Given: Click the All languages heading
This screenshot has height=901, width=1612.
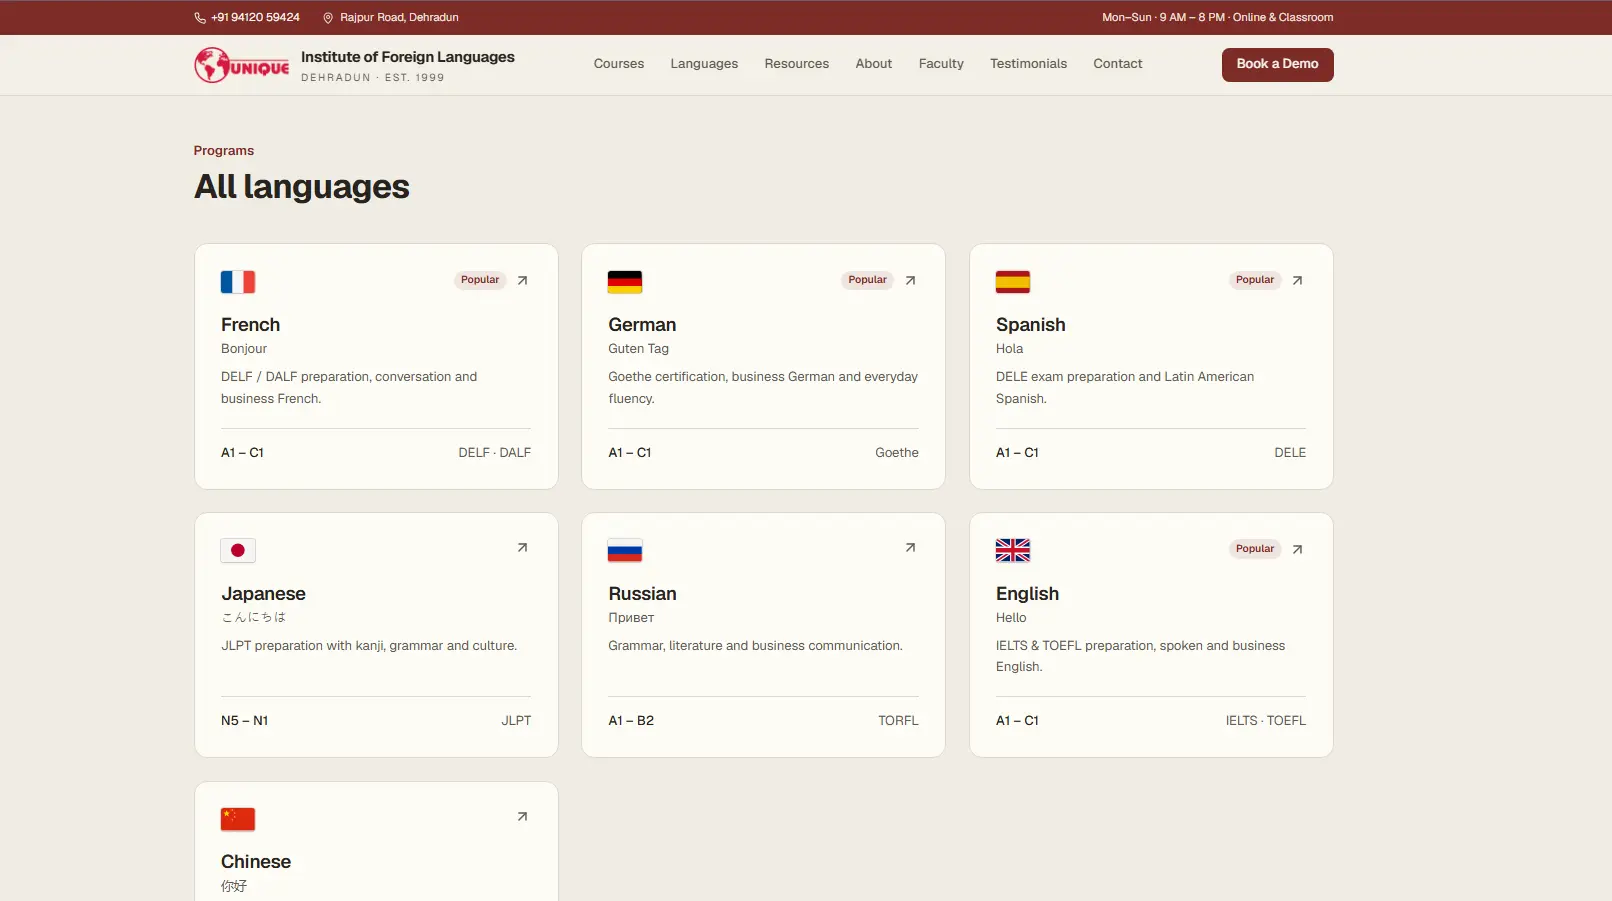Looking at the screenshot, I should click(302, 187).
